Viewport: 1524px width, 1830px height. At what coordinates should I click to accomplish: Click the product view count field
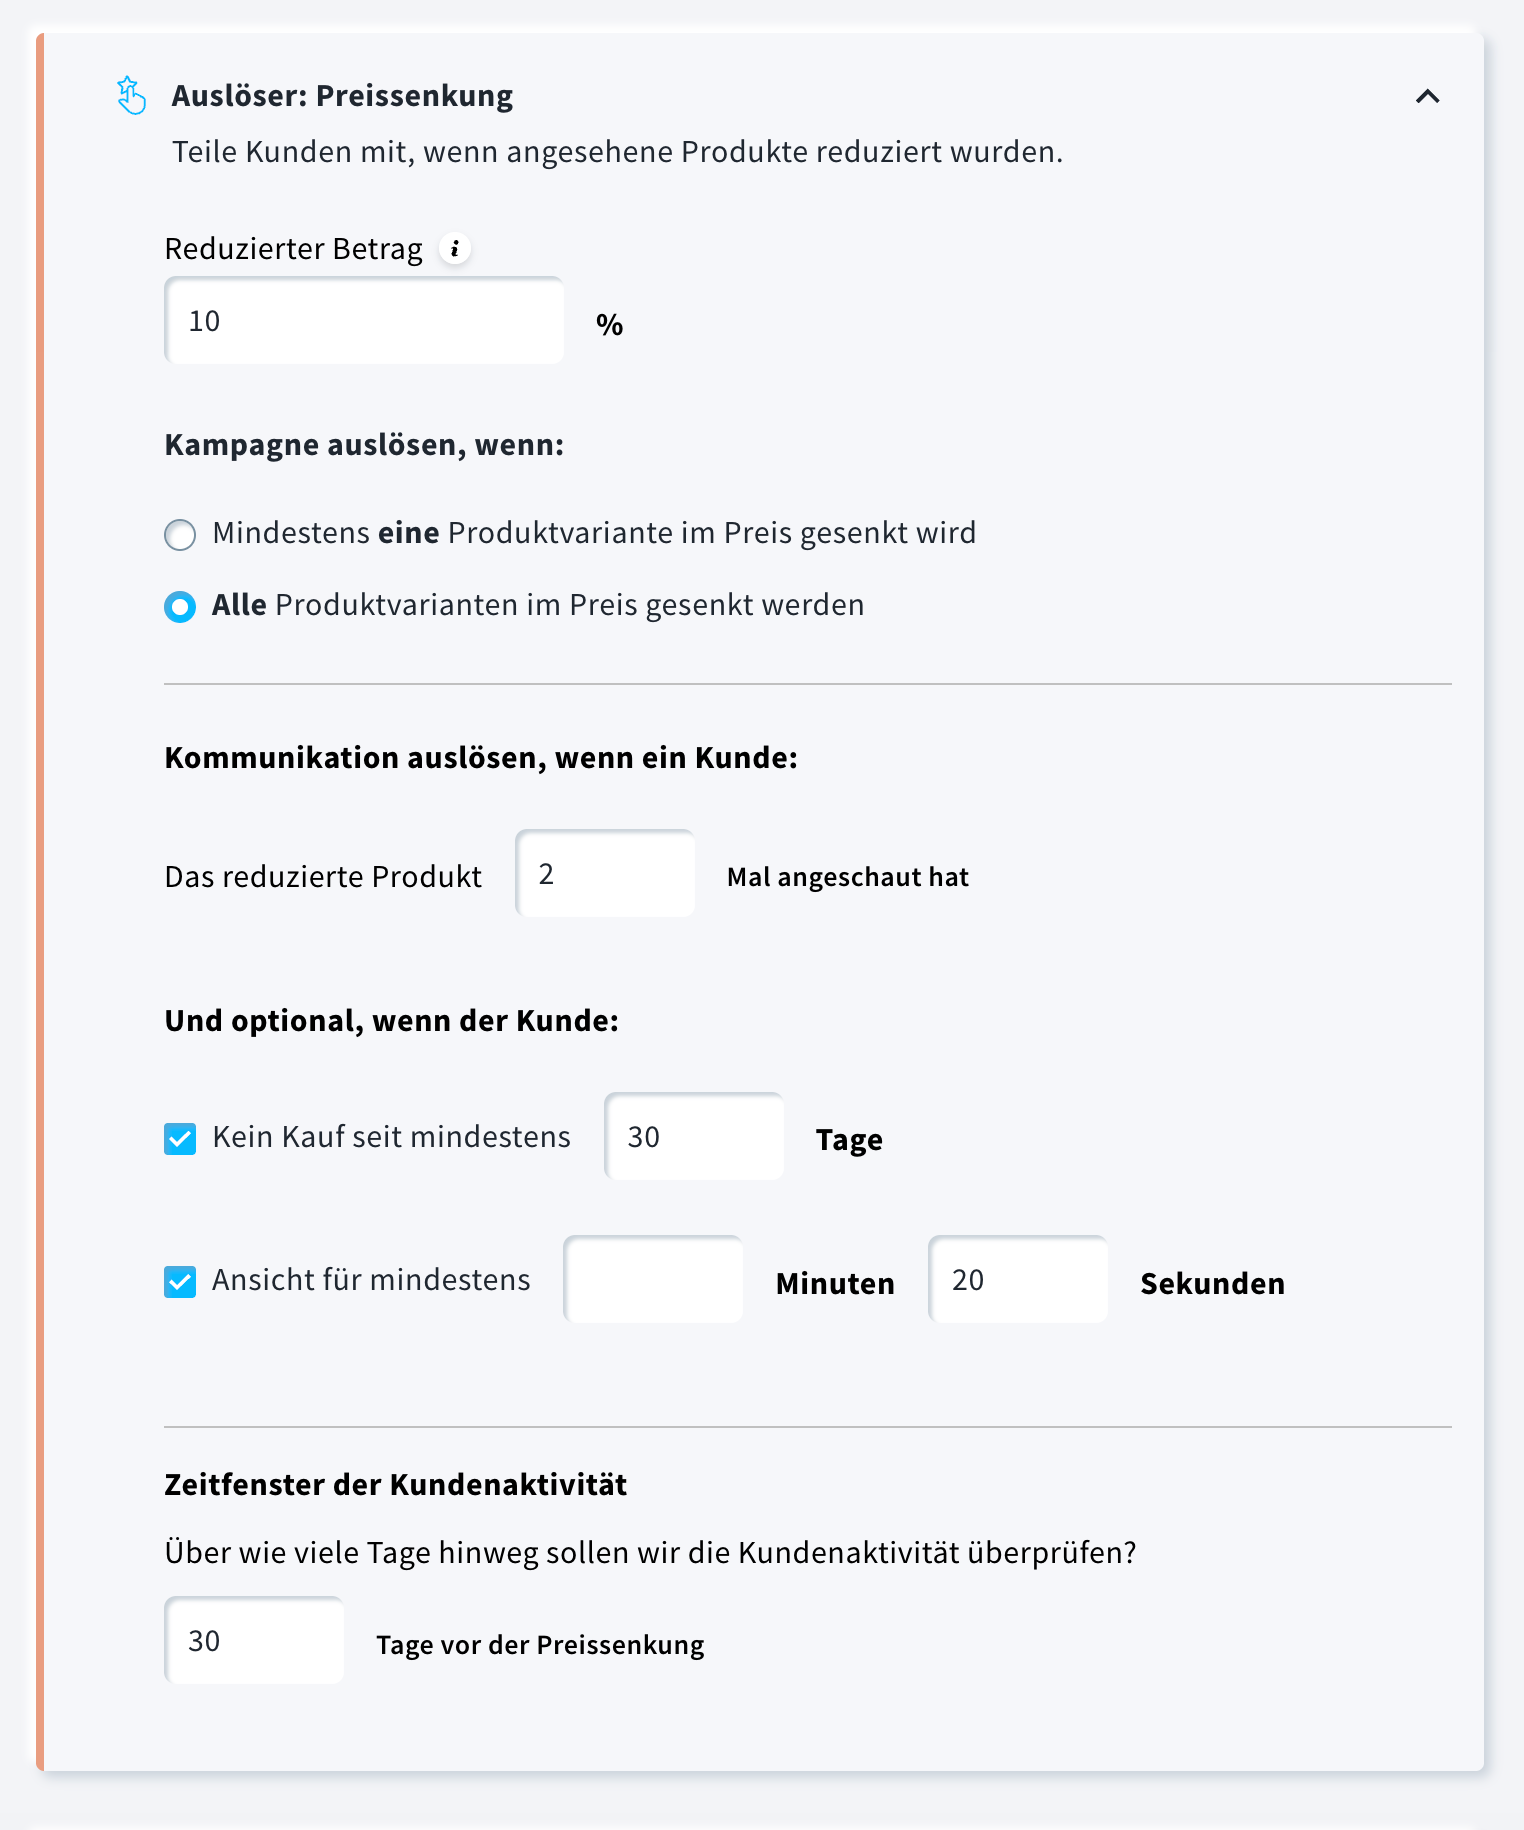[605, 874]
